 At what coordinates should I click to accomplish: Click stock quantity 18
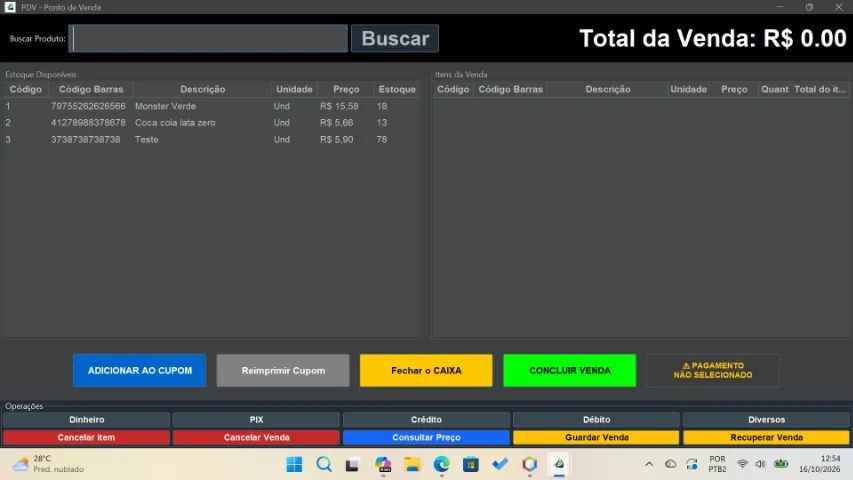(382, 106)
